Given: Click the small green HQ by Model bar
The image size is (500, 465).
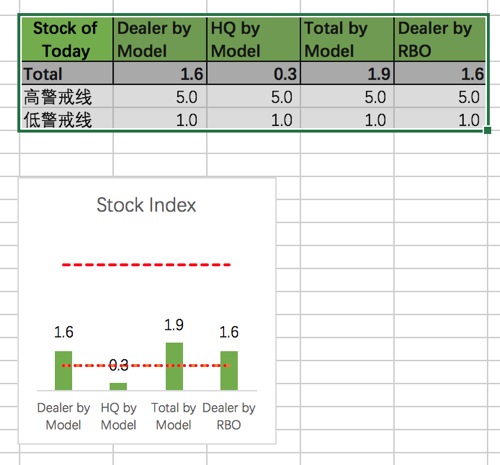Looking at the screenshot, I should click(118, 386).
